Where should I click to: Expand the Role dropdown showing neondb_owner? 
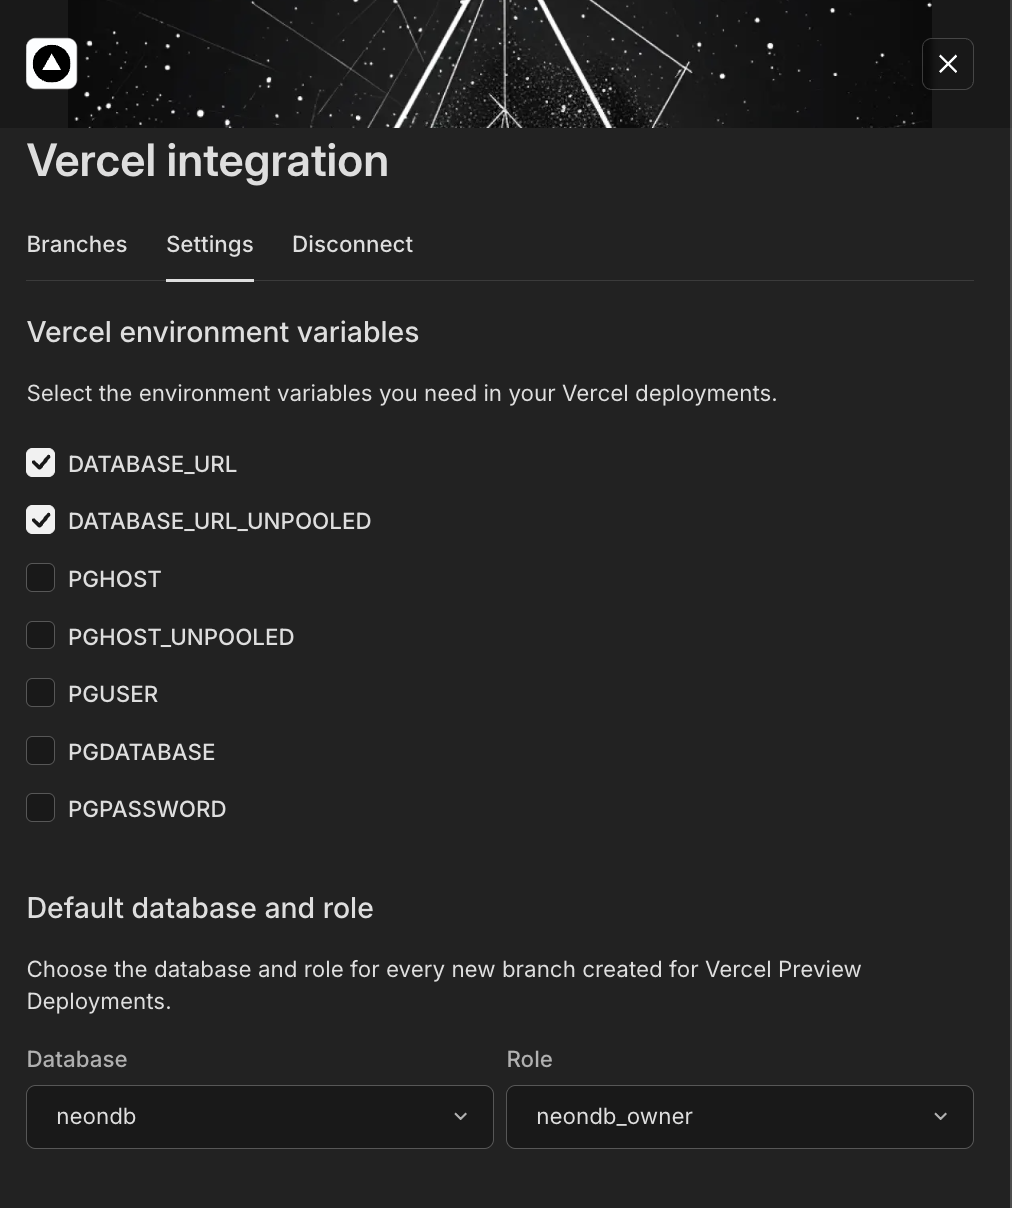[x=739, y=1116]
